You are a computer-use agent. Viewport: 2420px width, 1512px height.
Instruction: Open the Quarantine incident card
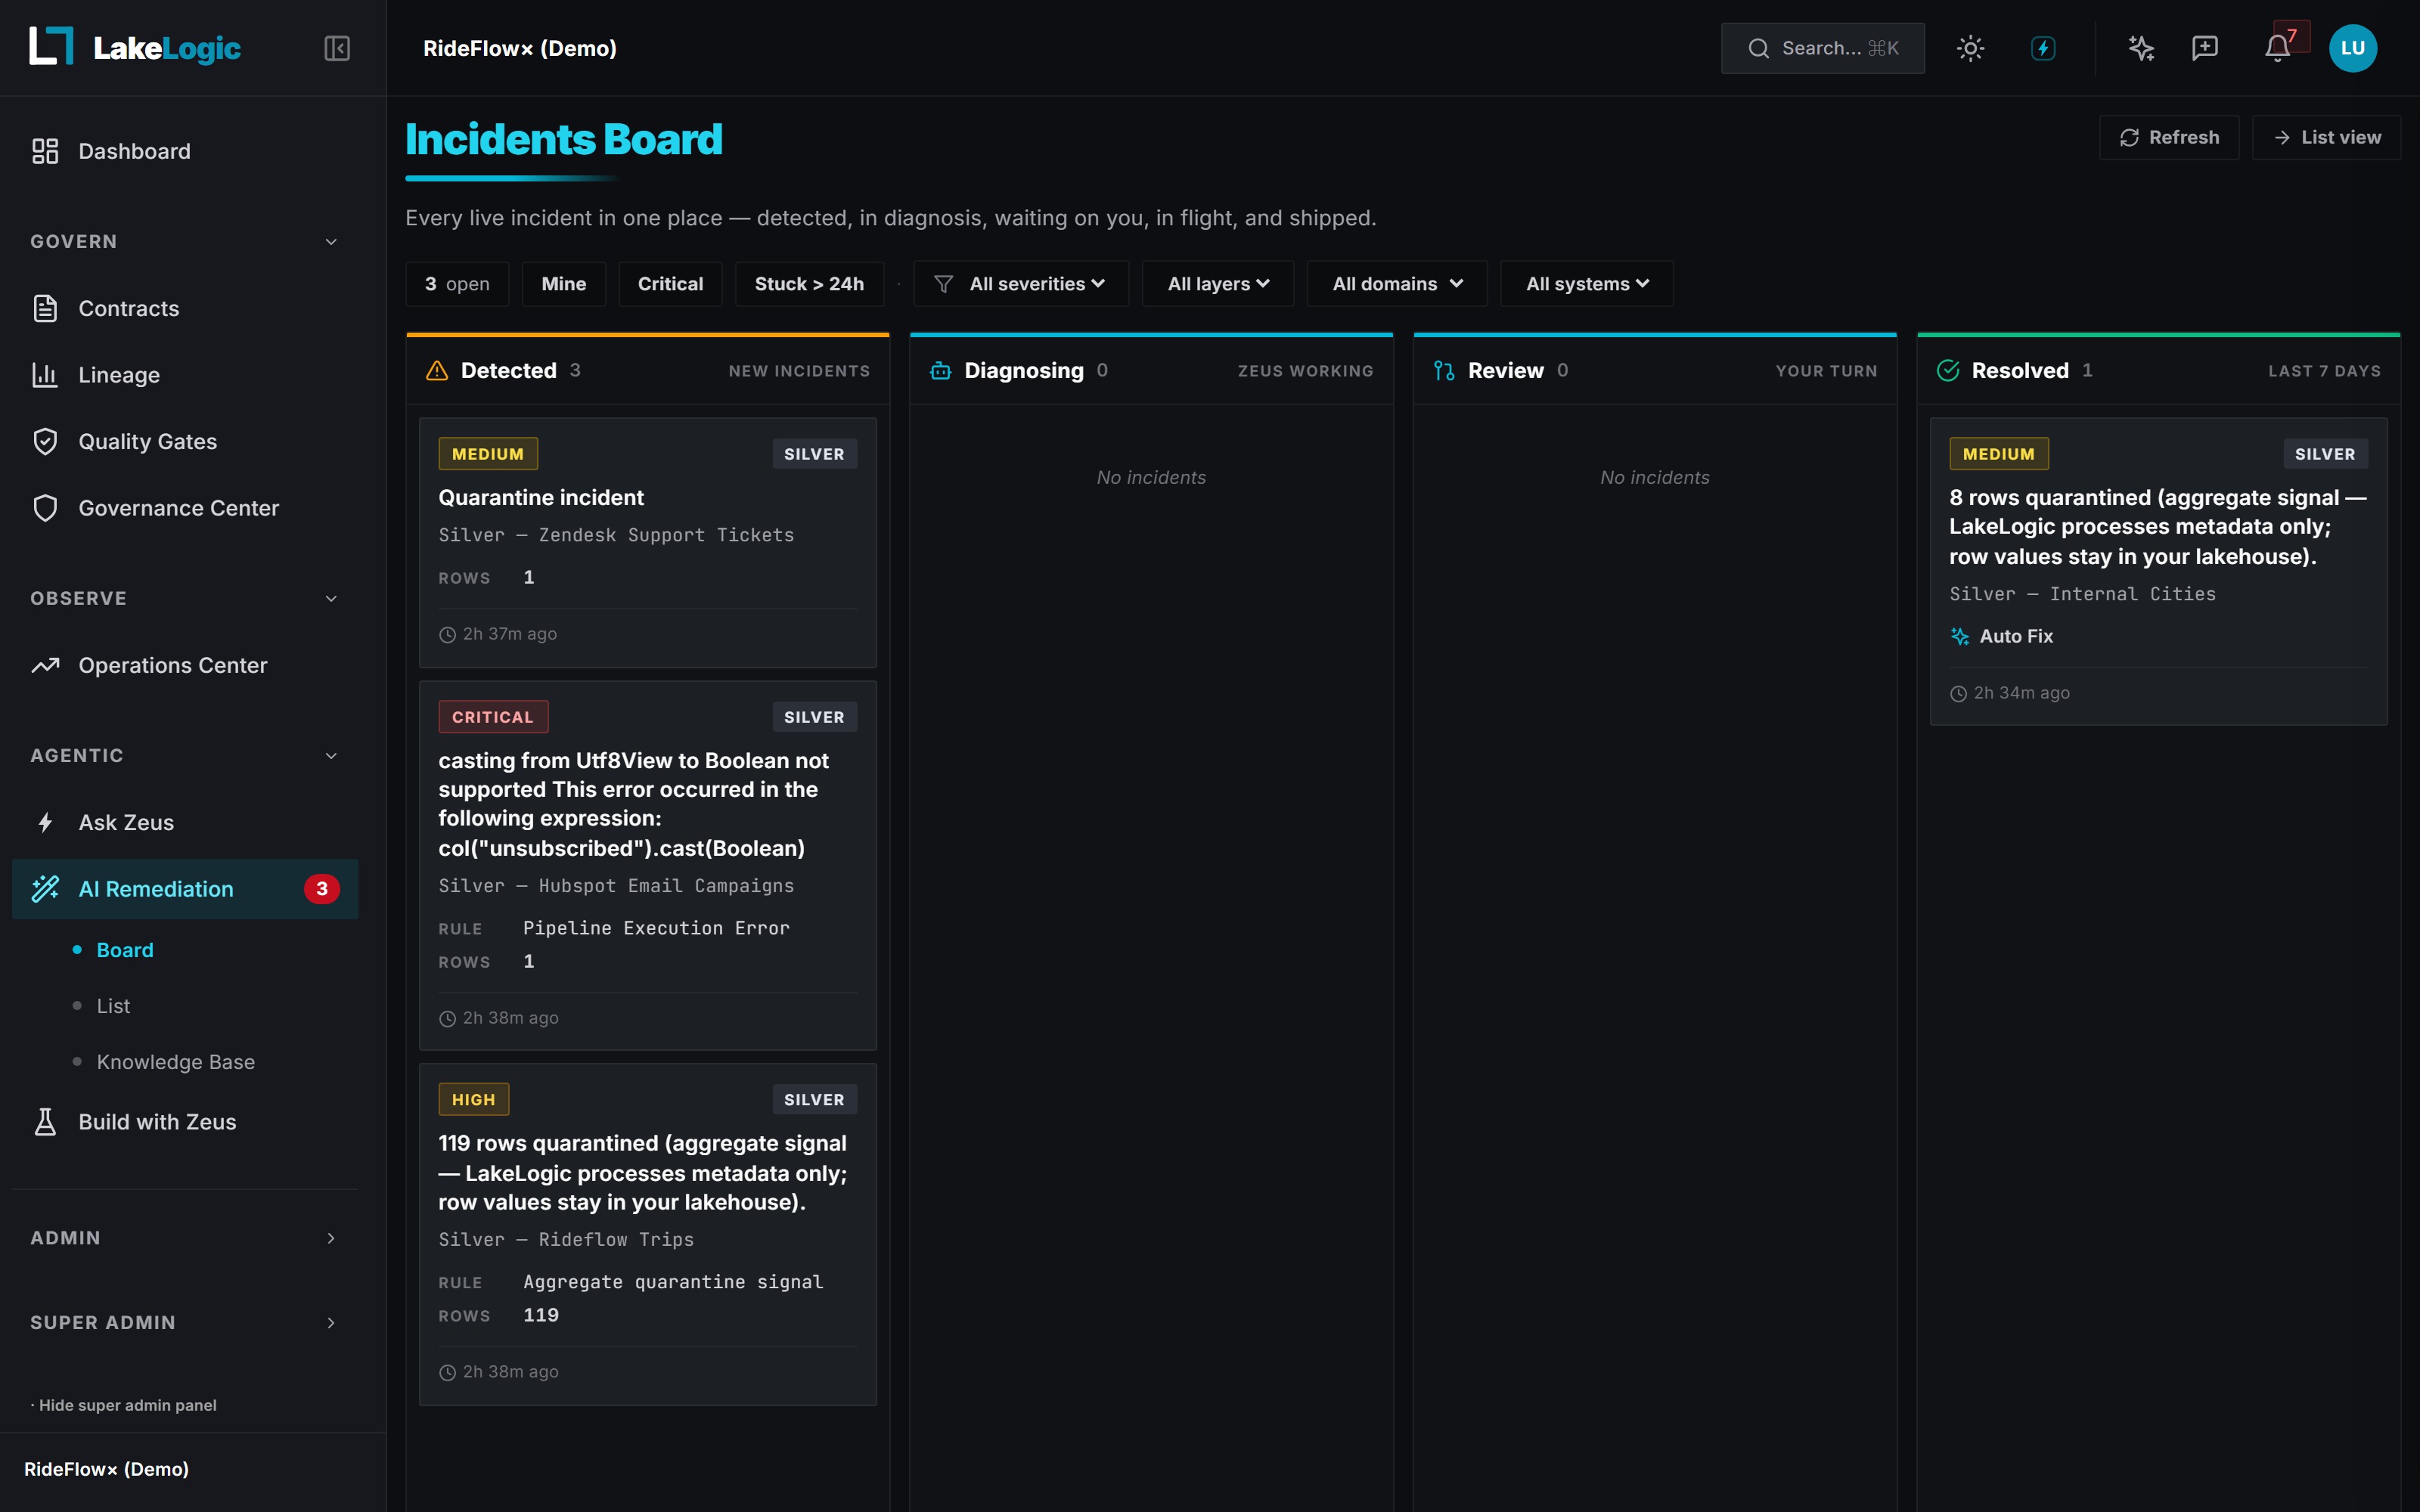pyautogui.click(x=648, y=542)
